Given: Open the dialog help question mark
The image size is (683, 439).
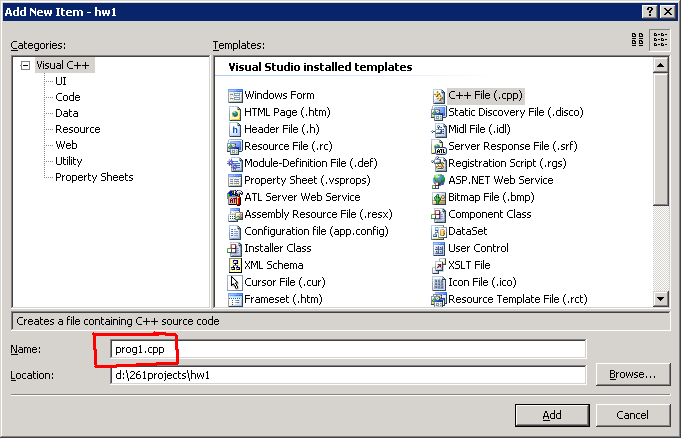Looking at the screenshot, I should pos(649,12).
